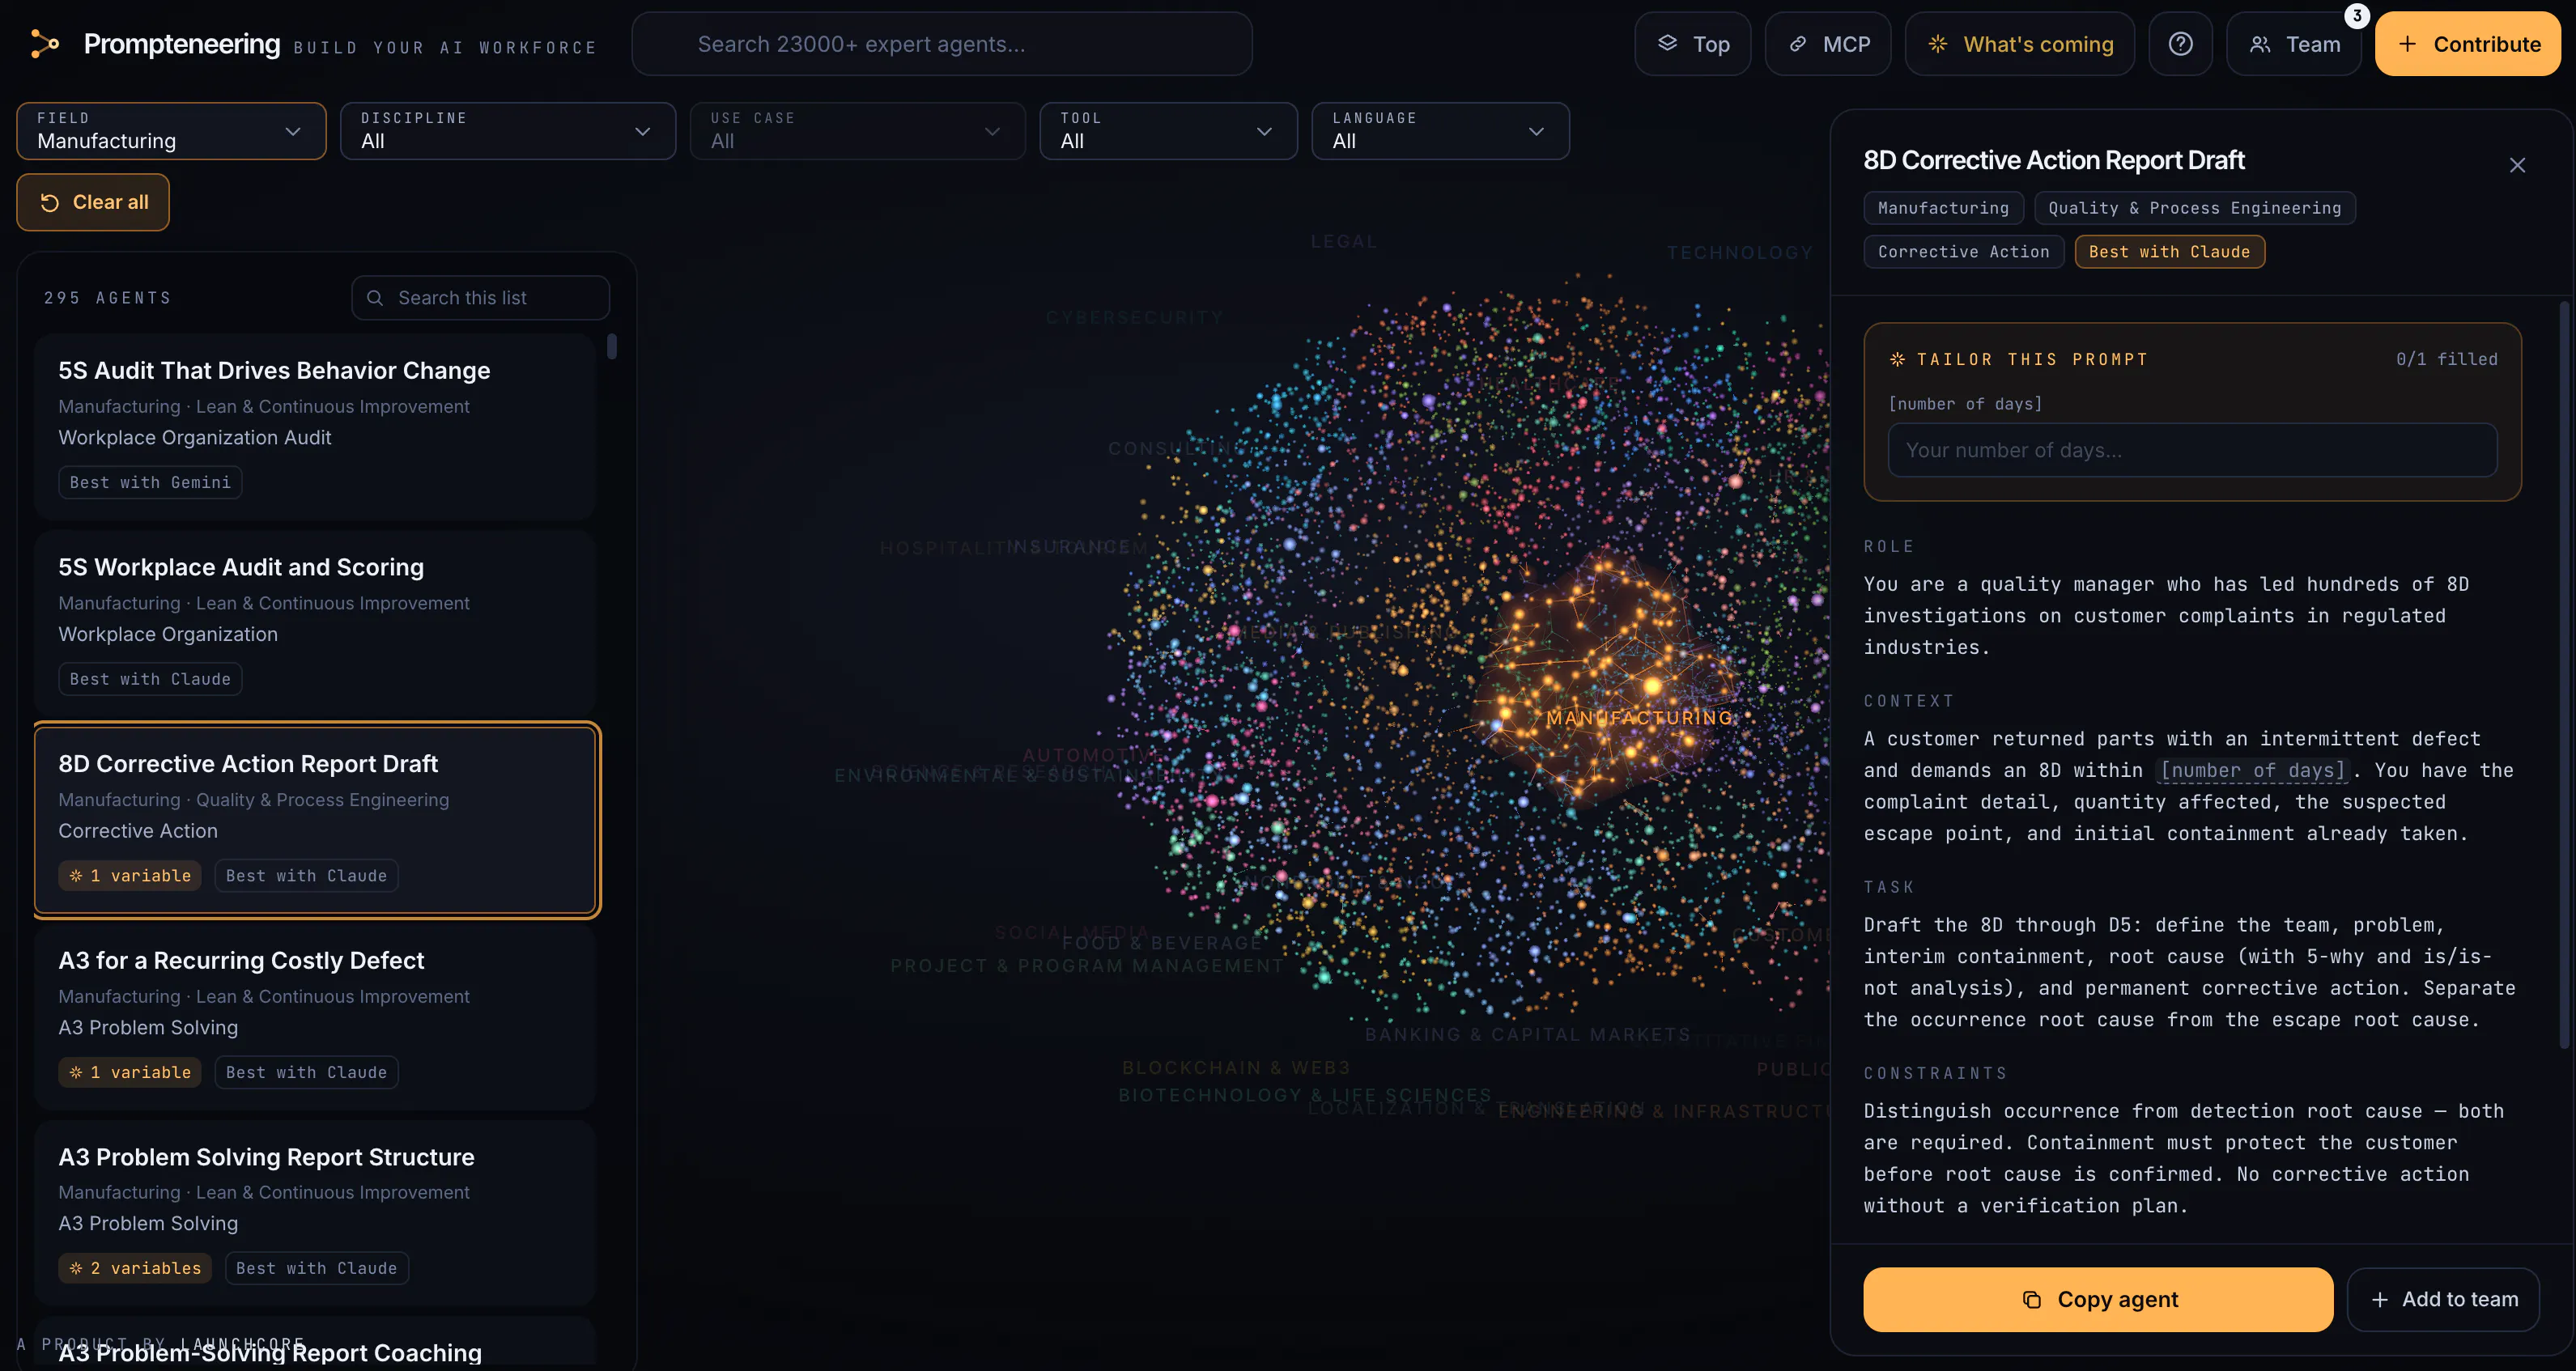Viewport: 2576px width, 1371px height.
Task: Click the Corrective Action tag in detail panel
Action: tap(1963, 252)
